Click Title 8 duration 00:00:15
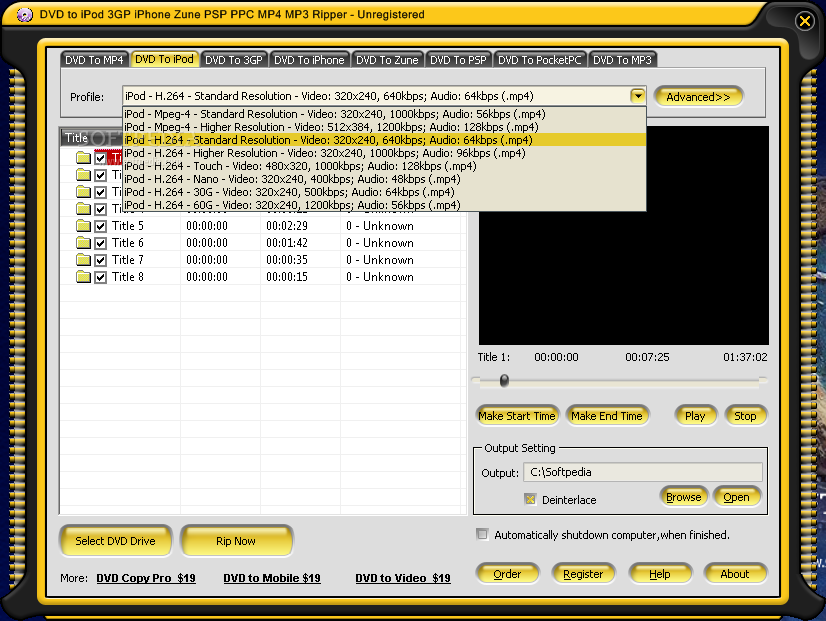 point(287,277)
